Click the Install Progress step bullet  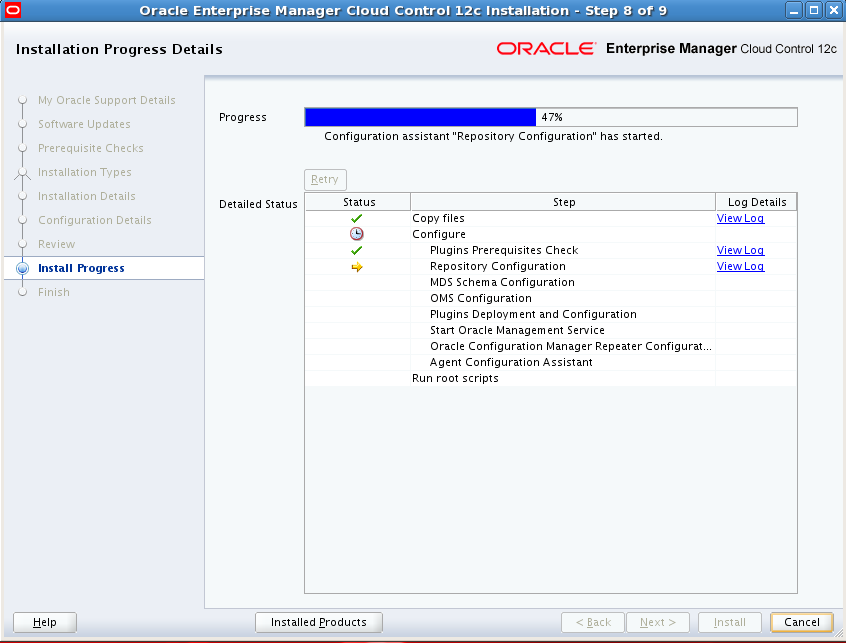[22, 268]
